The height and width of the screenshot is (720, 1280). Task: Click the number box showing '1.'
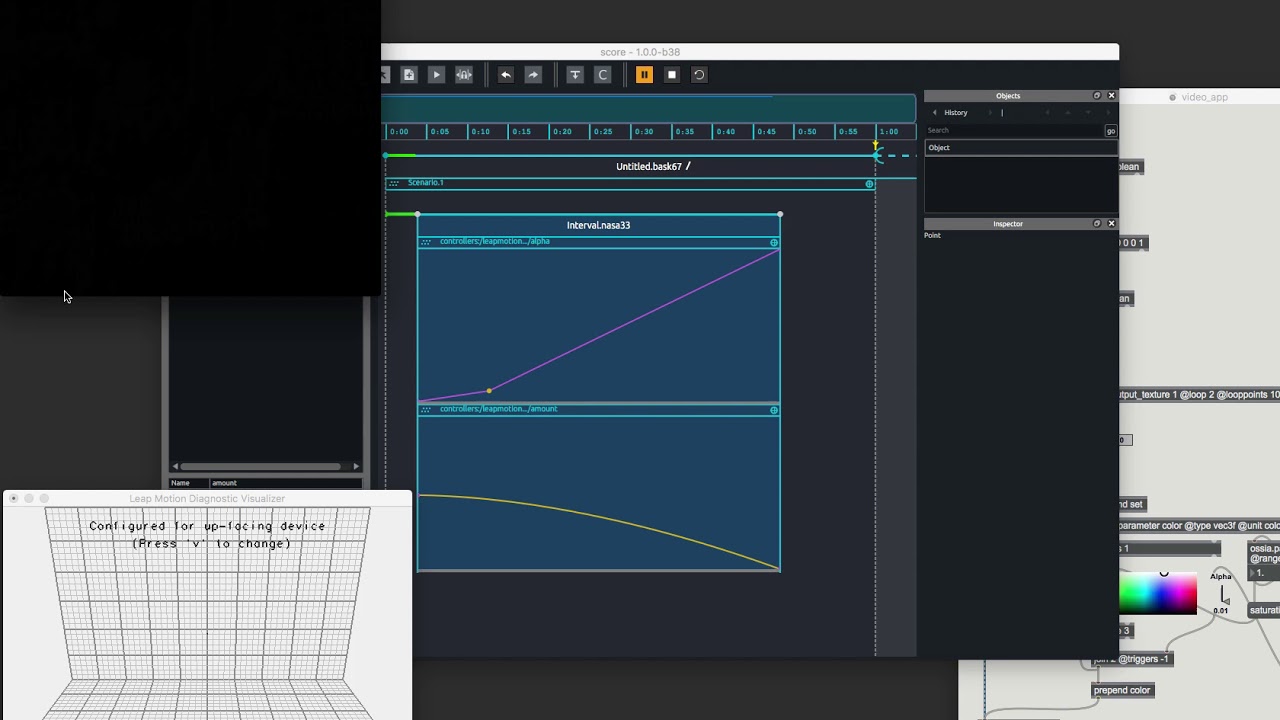(x=1265, y=574)
